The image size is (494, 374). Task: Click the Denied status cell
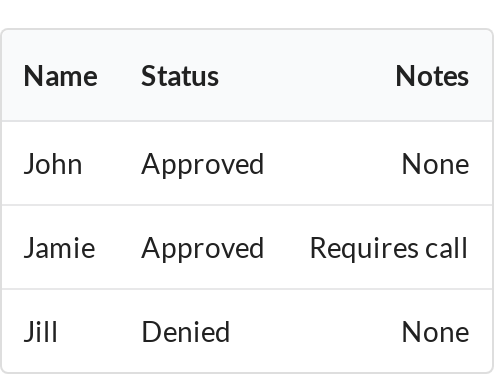186,332
